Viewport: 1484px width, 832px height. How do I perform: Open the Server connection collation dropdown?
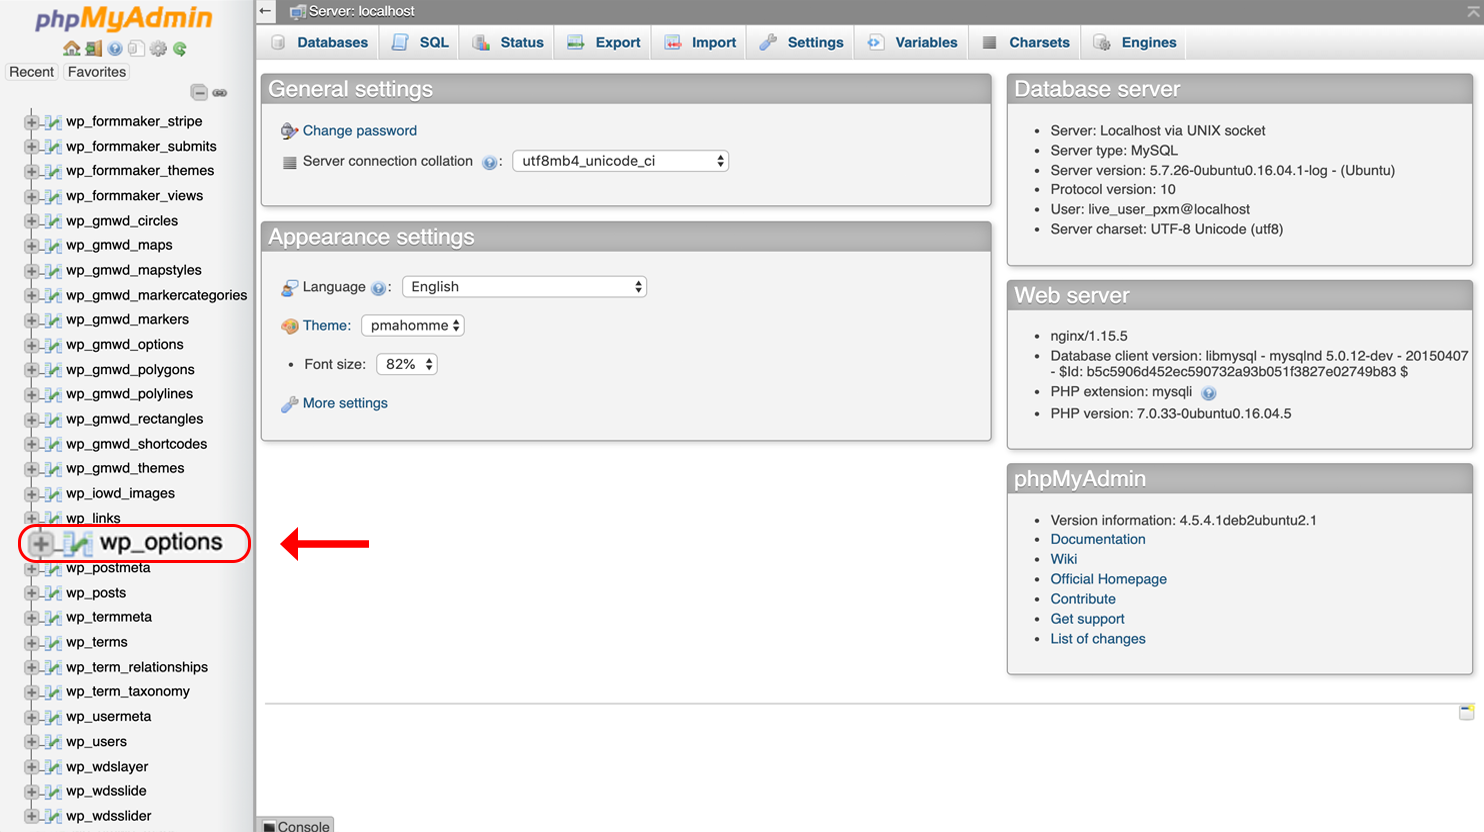coord(620,161)
